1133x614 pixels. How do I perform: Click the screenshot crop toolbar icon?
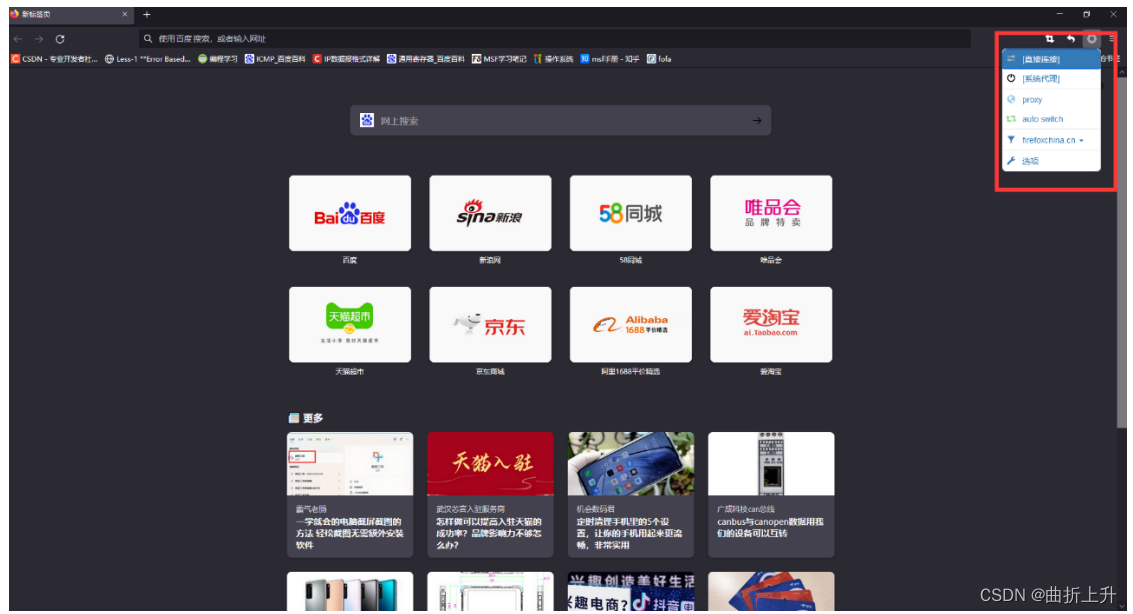point(1050,39)
